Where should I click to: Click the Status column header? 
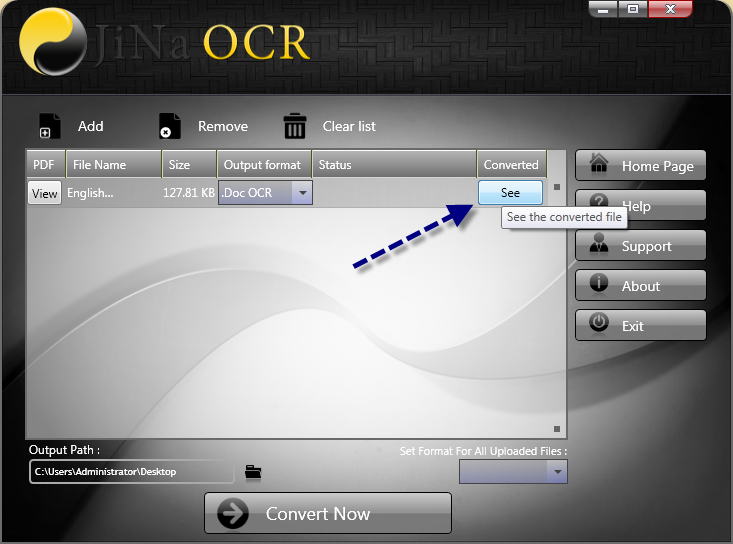(x=394, y=165)
